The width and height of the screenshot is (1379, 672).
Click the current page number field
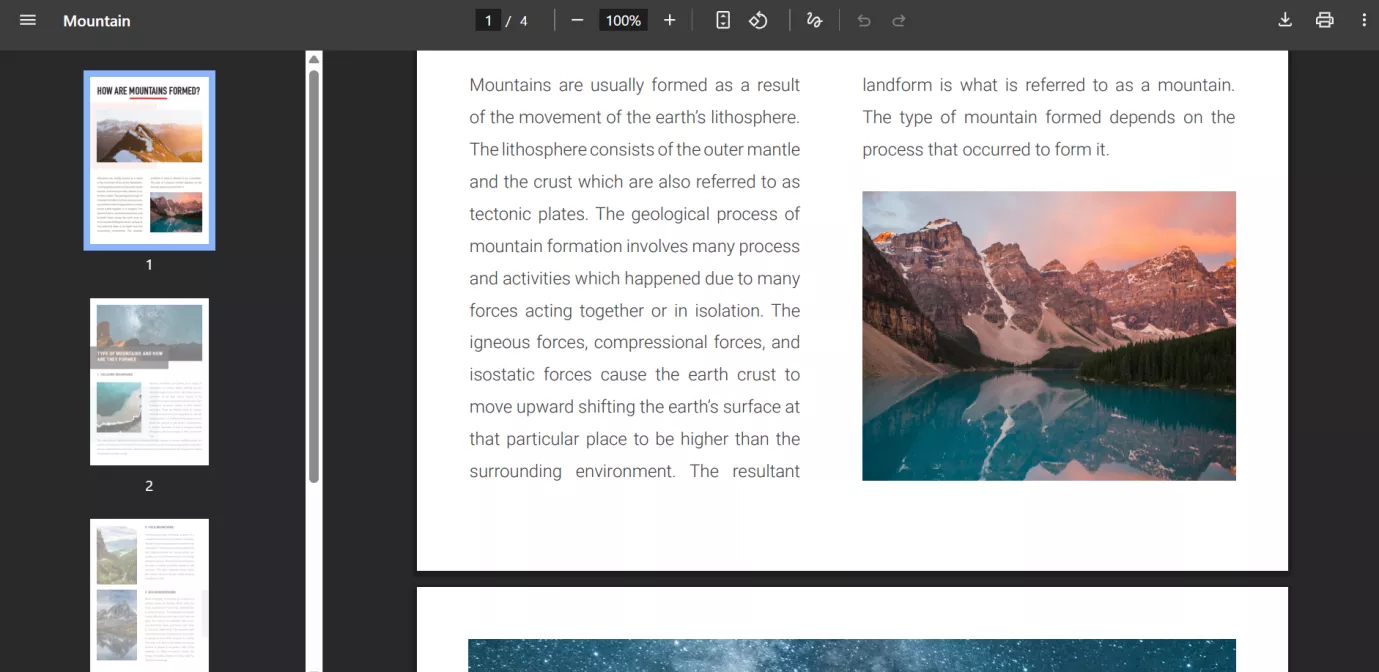pos(487,19)
